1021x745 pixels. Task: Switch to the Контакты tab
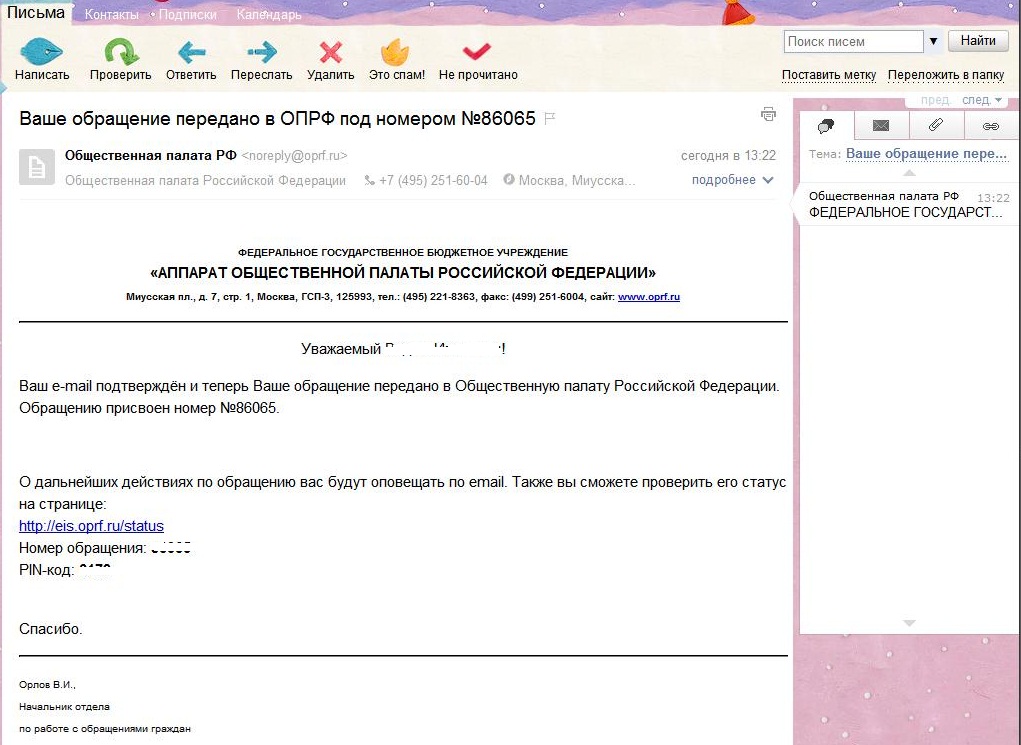(x=112, y=15)
